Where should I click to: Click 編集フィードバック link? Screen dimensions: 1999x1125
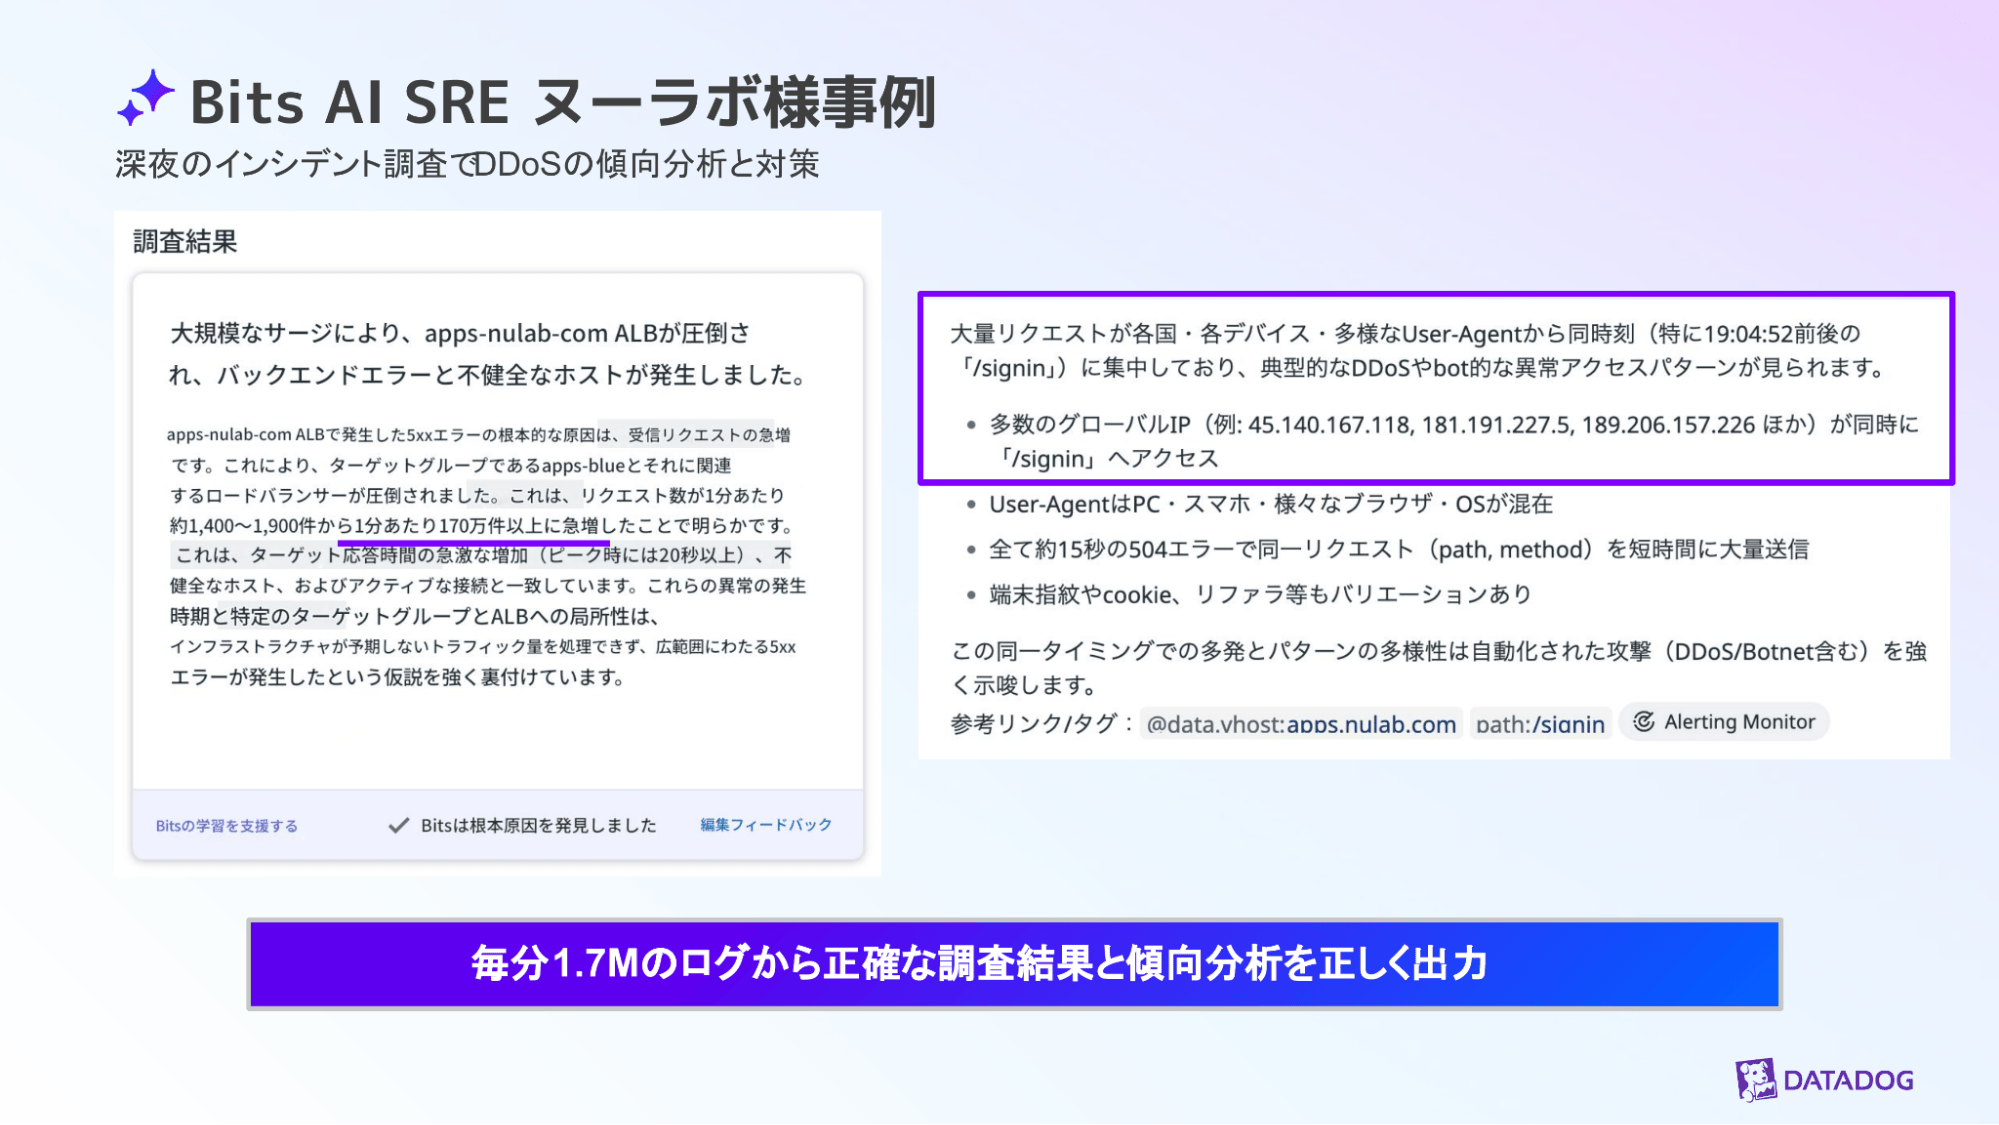764,824
